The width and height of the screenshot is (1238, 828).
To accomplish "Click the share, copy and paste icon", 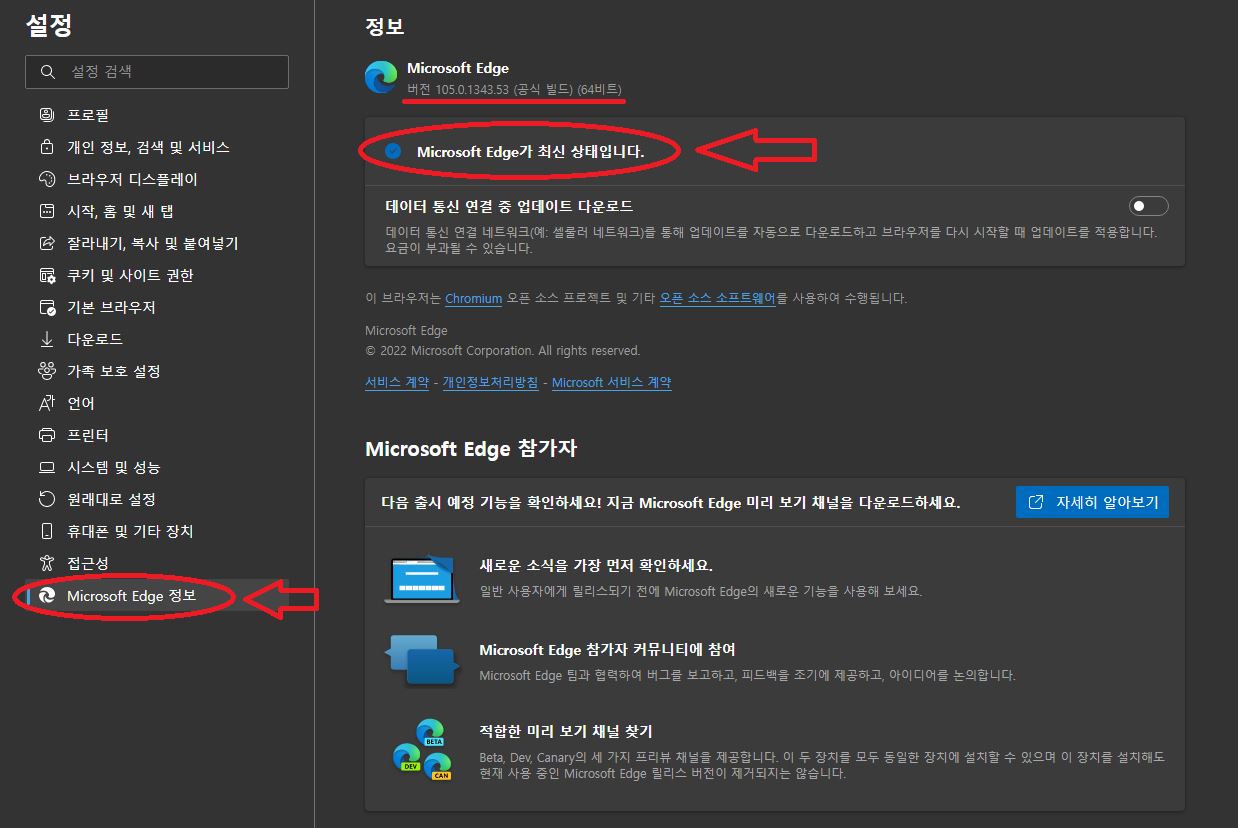I will [46, 243].
